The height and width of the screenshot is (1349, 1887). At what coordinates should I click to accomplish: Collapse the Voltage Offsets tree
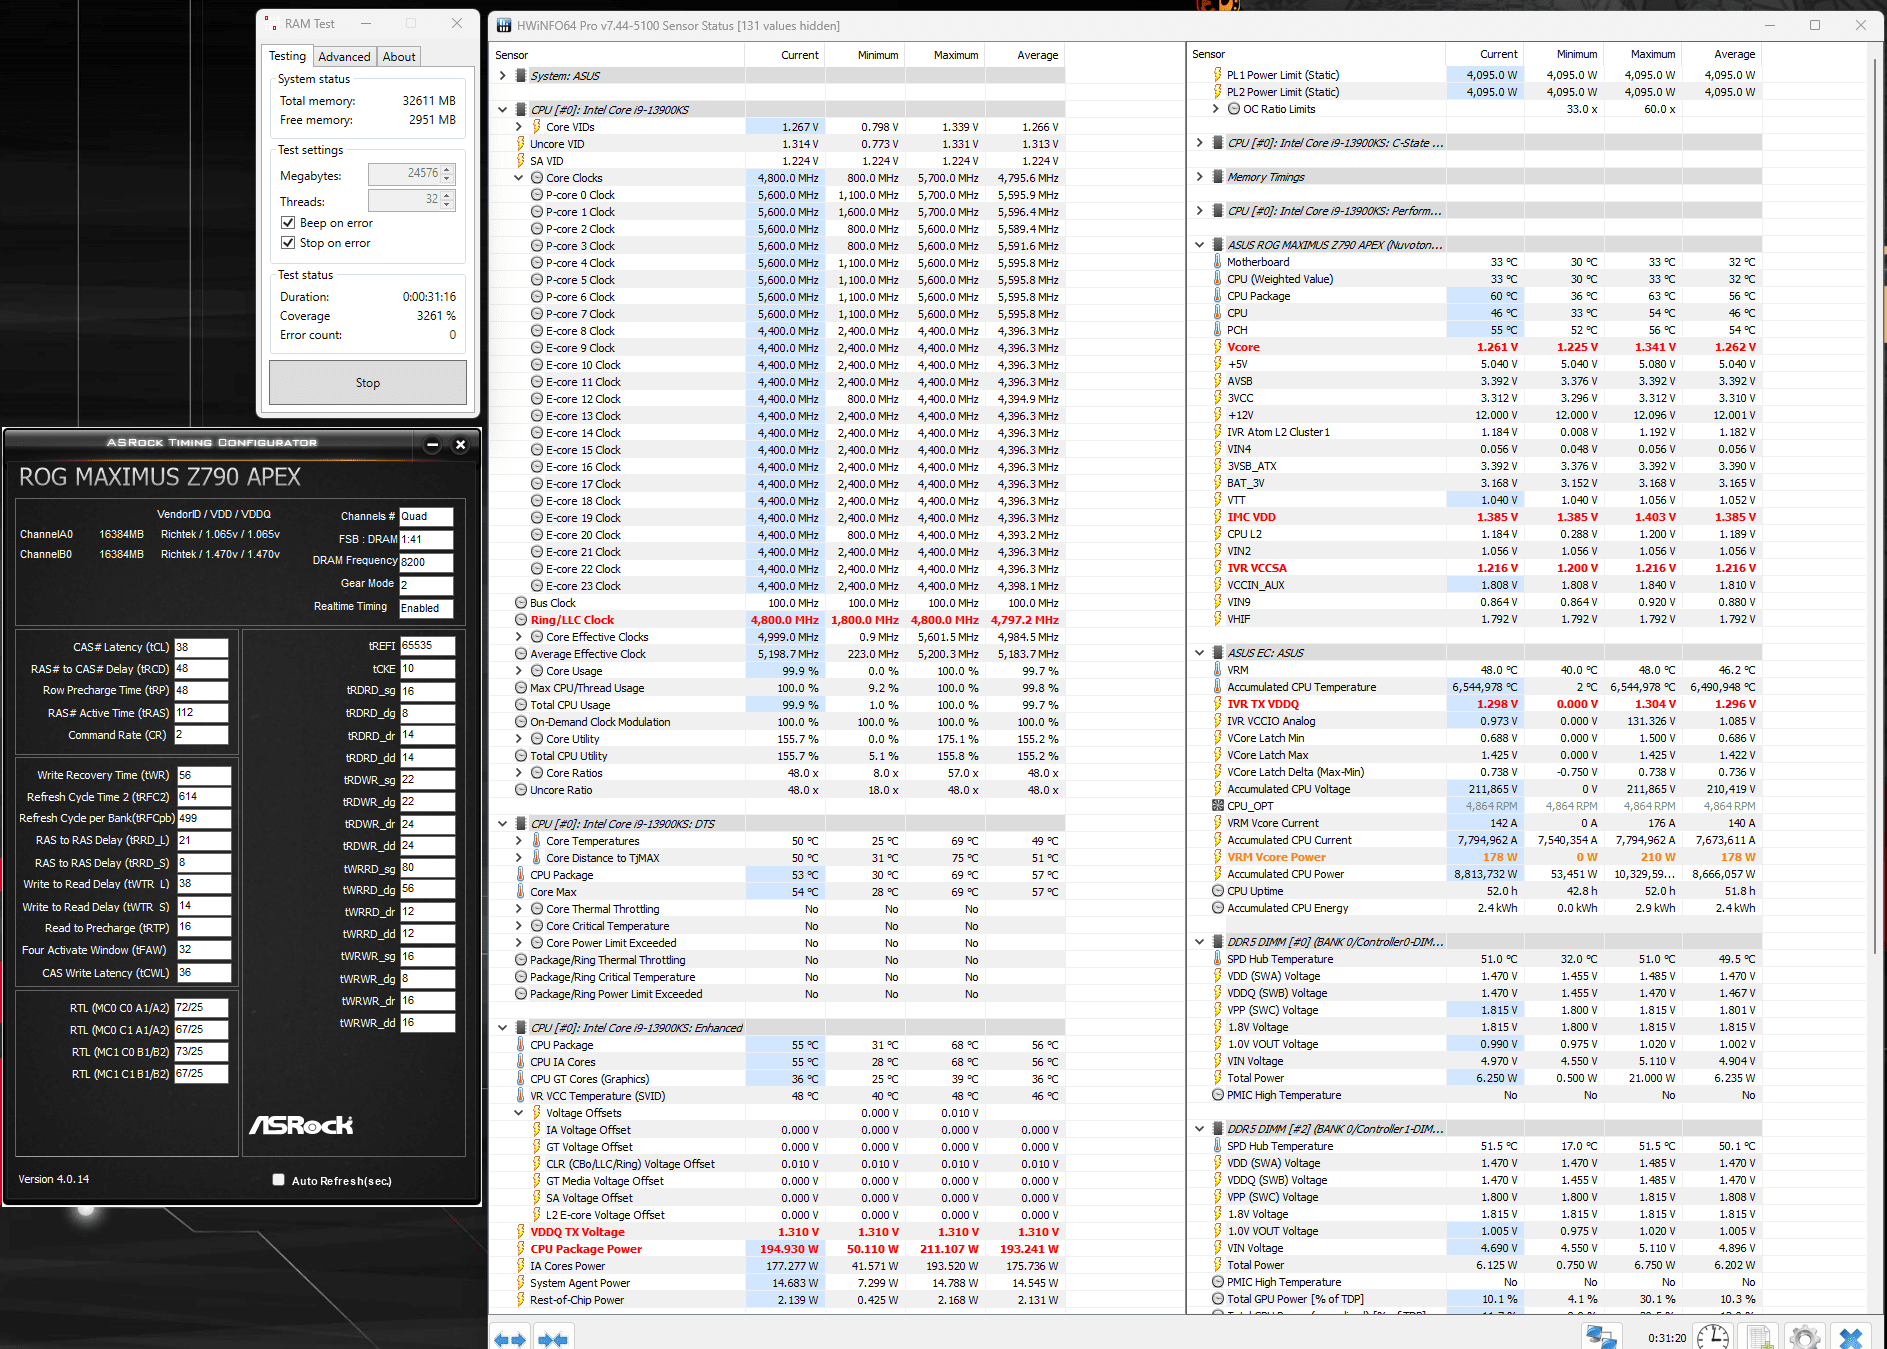pyautogui.click(x=519, y=1113)
